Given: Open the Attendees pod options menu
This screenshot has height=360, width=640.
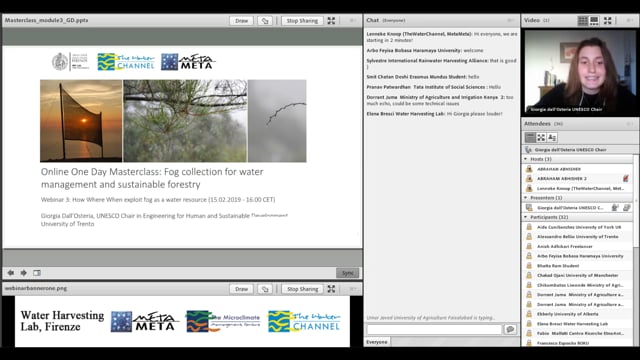Looking at the screenshot, I should pos(630,124).
